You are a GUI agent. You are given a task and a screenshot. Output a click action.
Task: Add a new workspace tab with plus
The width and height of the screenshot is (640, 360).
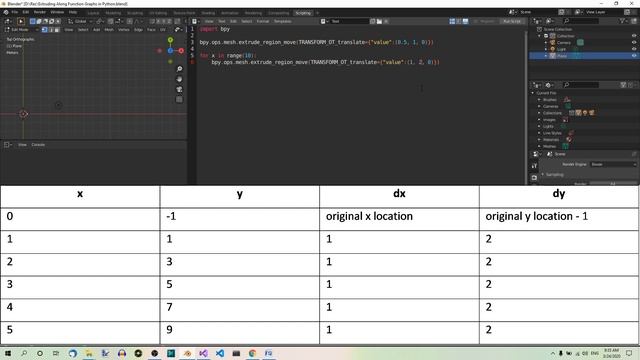tap(317, 13)
